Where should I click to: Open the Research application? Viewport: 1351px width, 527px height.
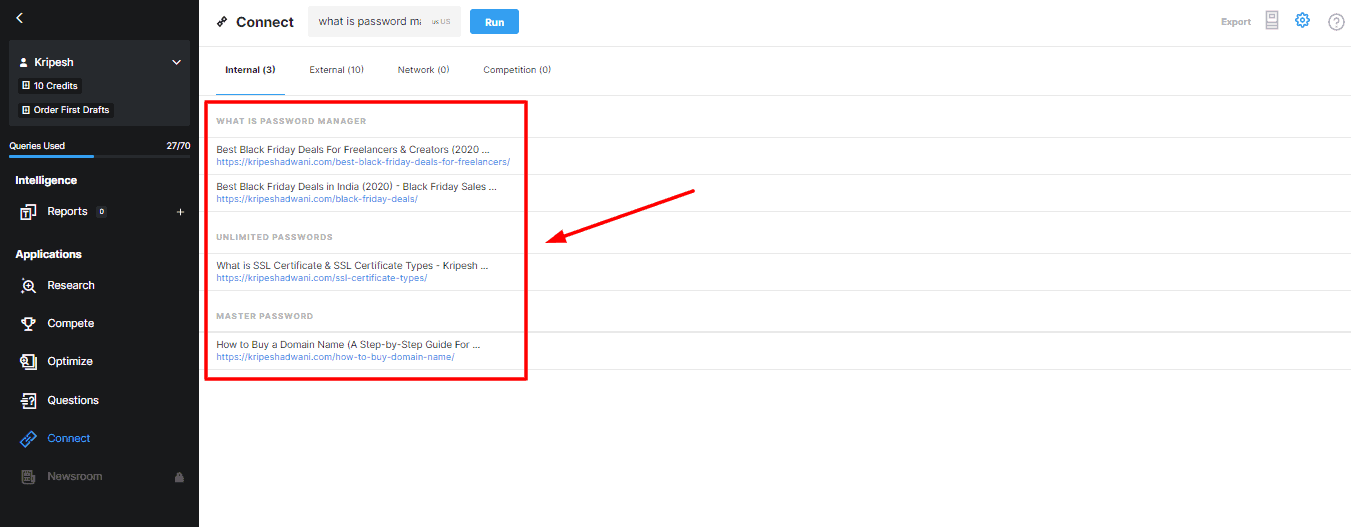(70, 285)
